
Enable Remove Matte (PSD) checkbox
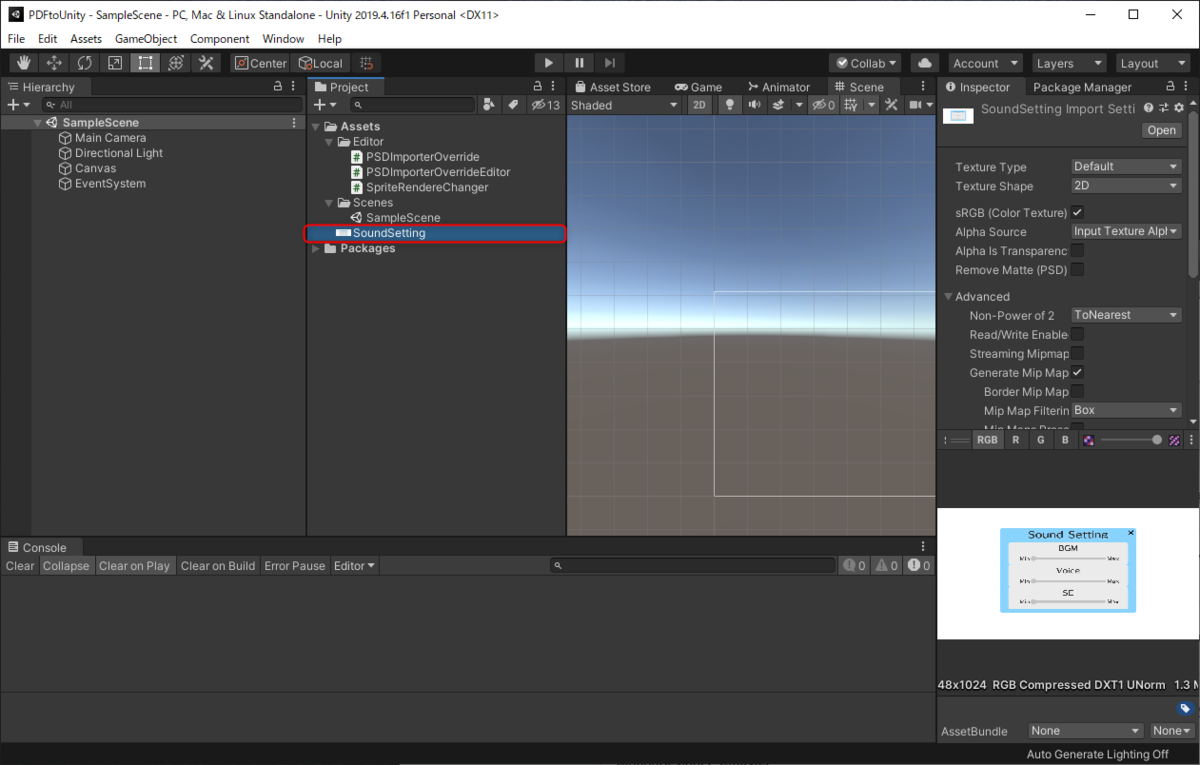[1078, 270]
